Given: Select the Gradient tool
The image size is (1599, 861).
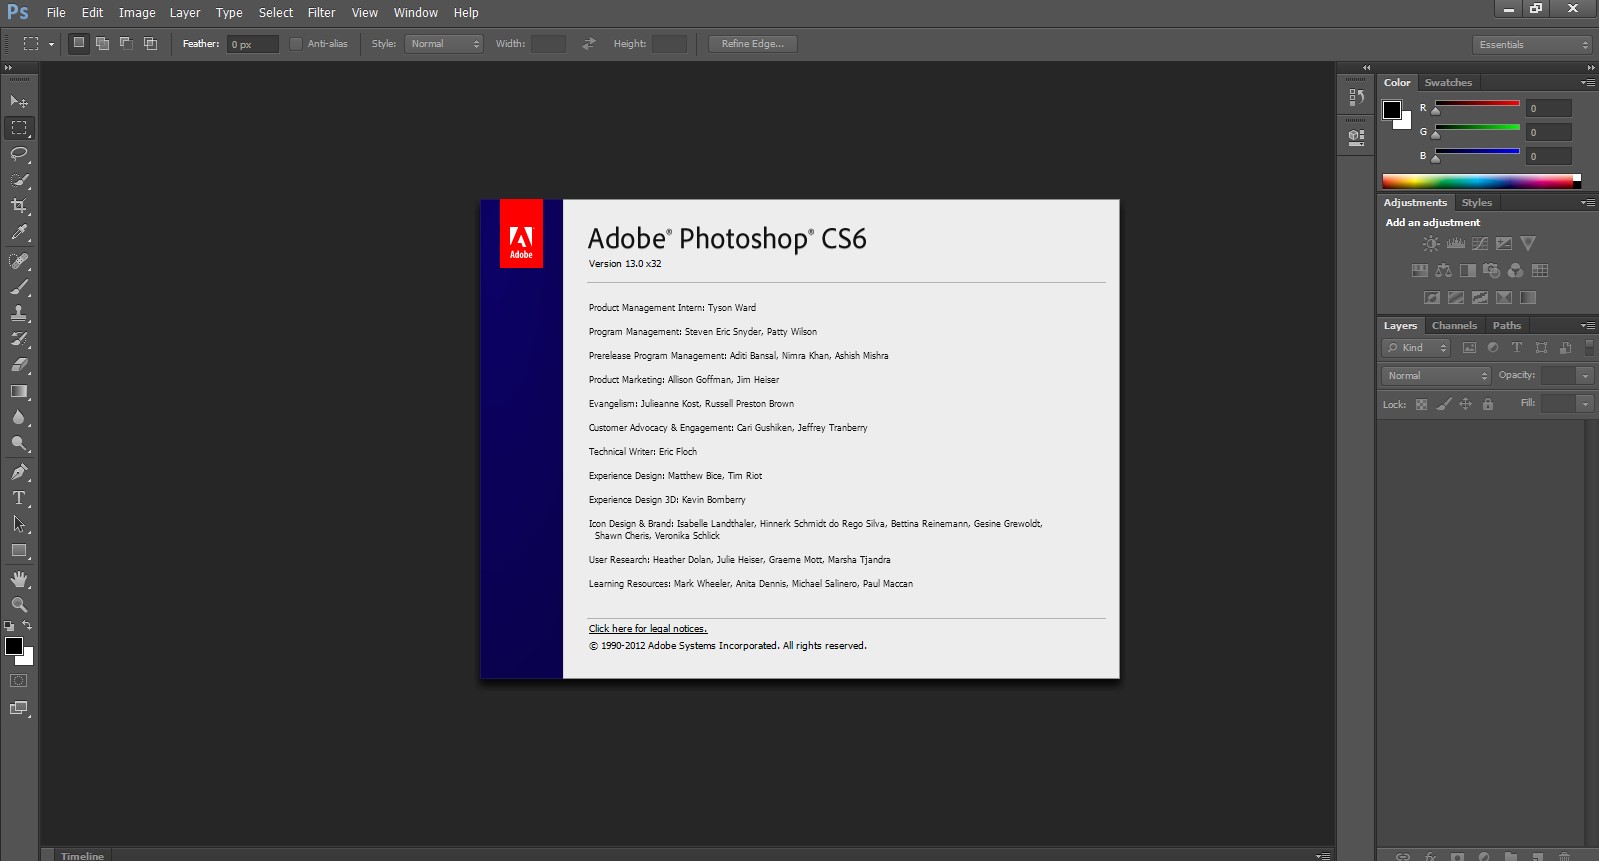Looking at the screenshot, I should (19, 391).
